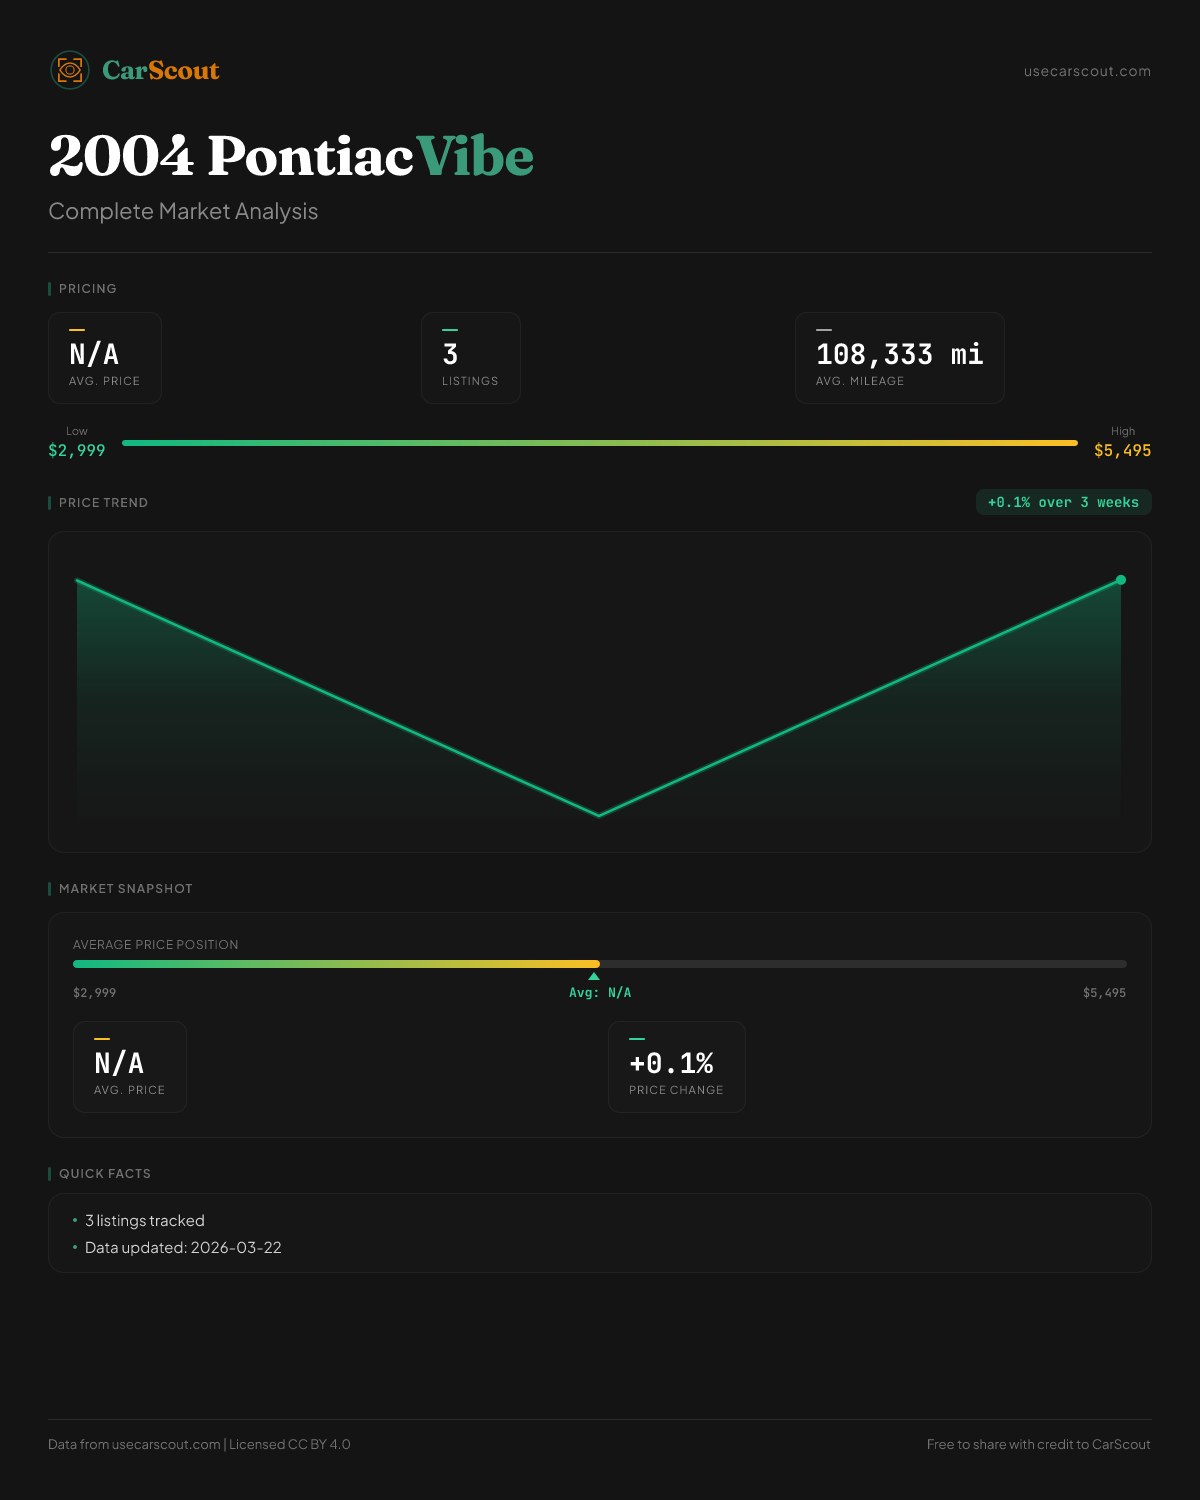Click the triangle marker above Avg: N/A

click(x=594, y=976)
